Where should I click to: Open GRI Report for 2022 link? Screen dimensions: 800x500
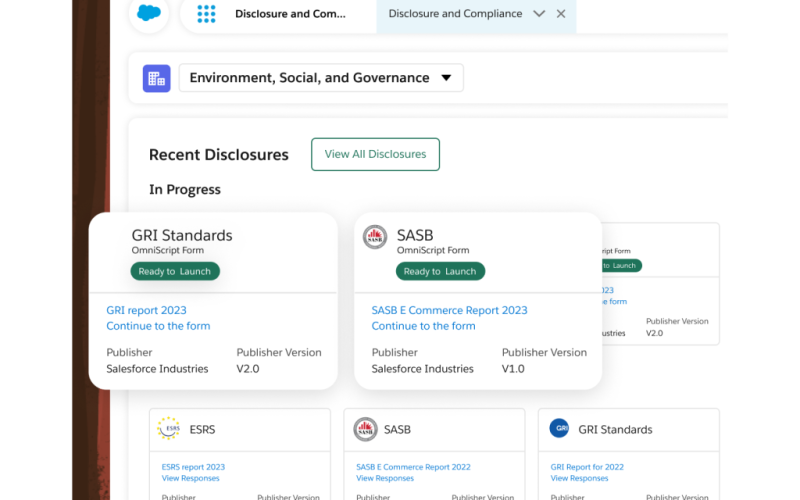point(587,467)
